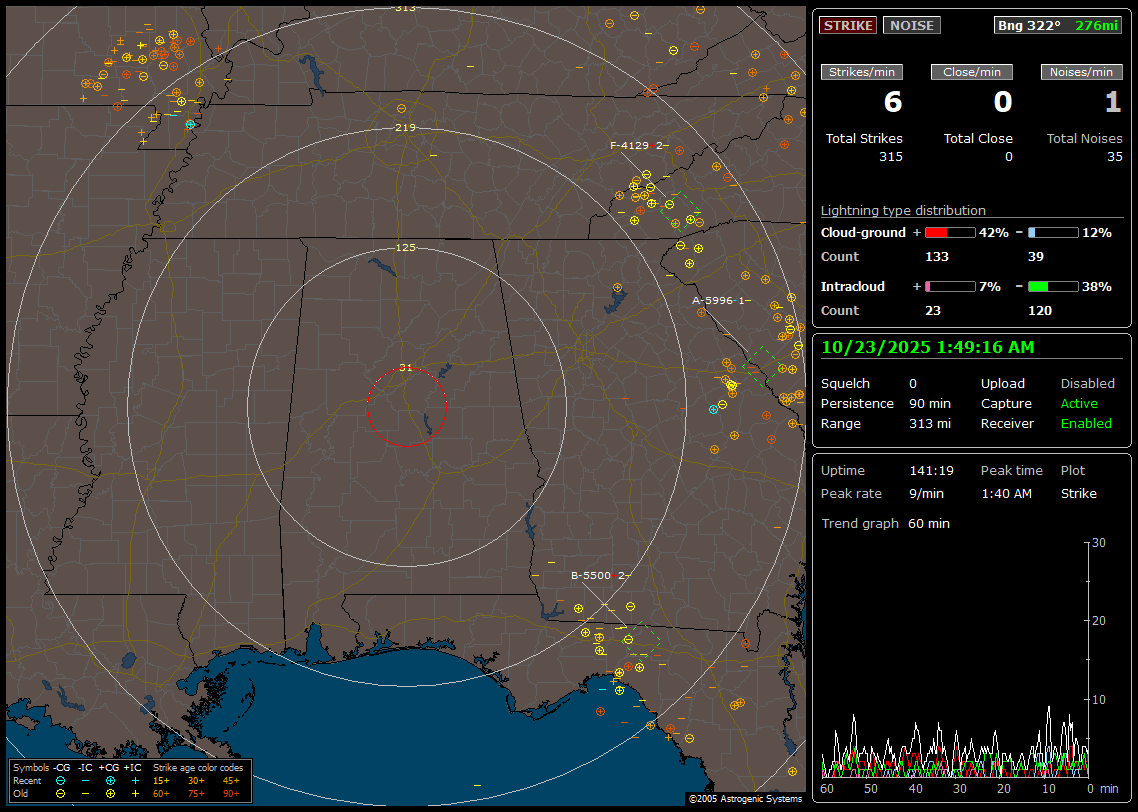
Task: Toggle the NOISE display mode
Action: point(911,25)
